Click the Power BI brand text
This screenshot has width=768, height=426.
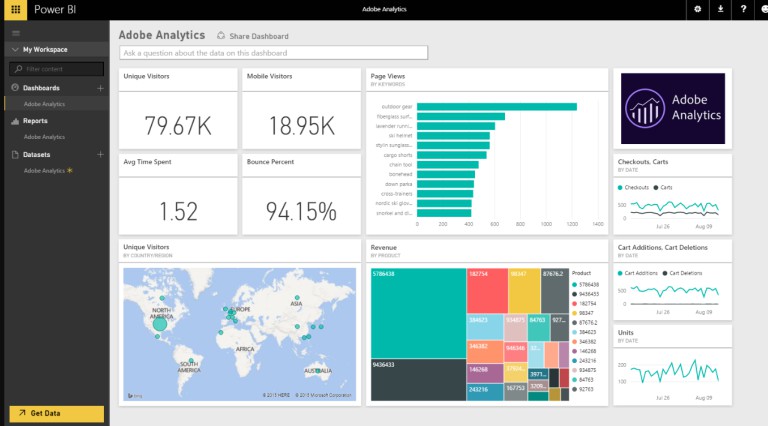click(x=55, y=9)
